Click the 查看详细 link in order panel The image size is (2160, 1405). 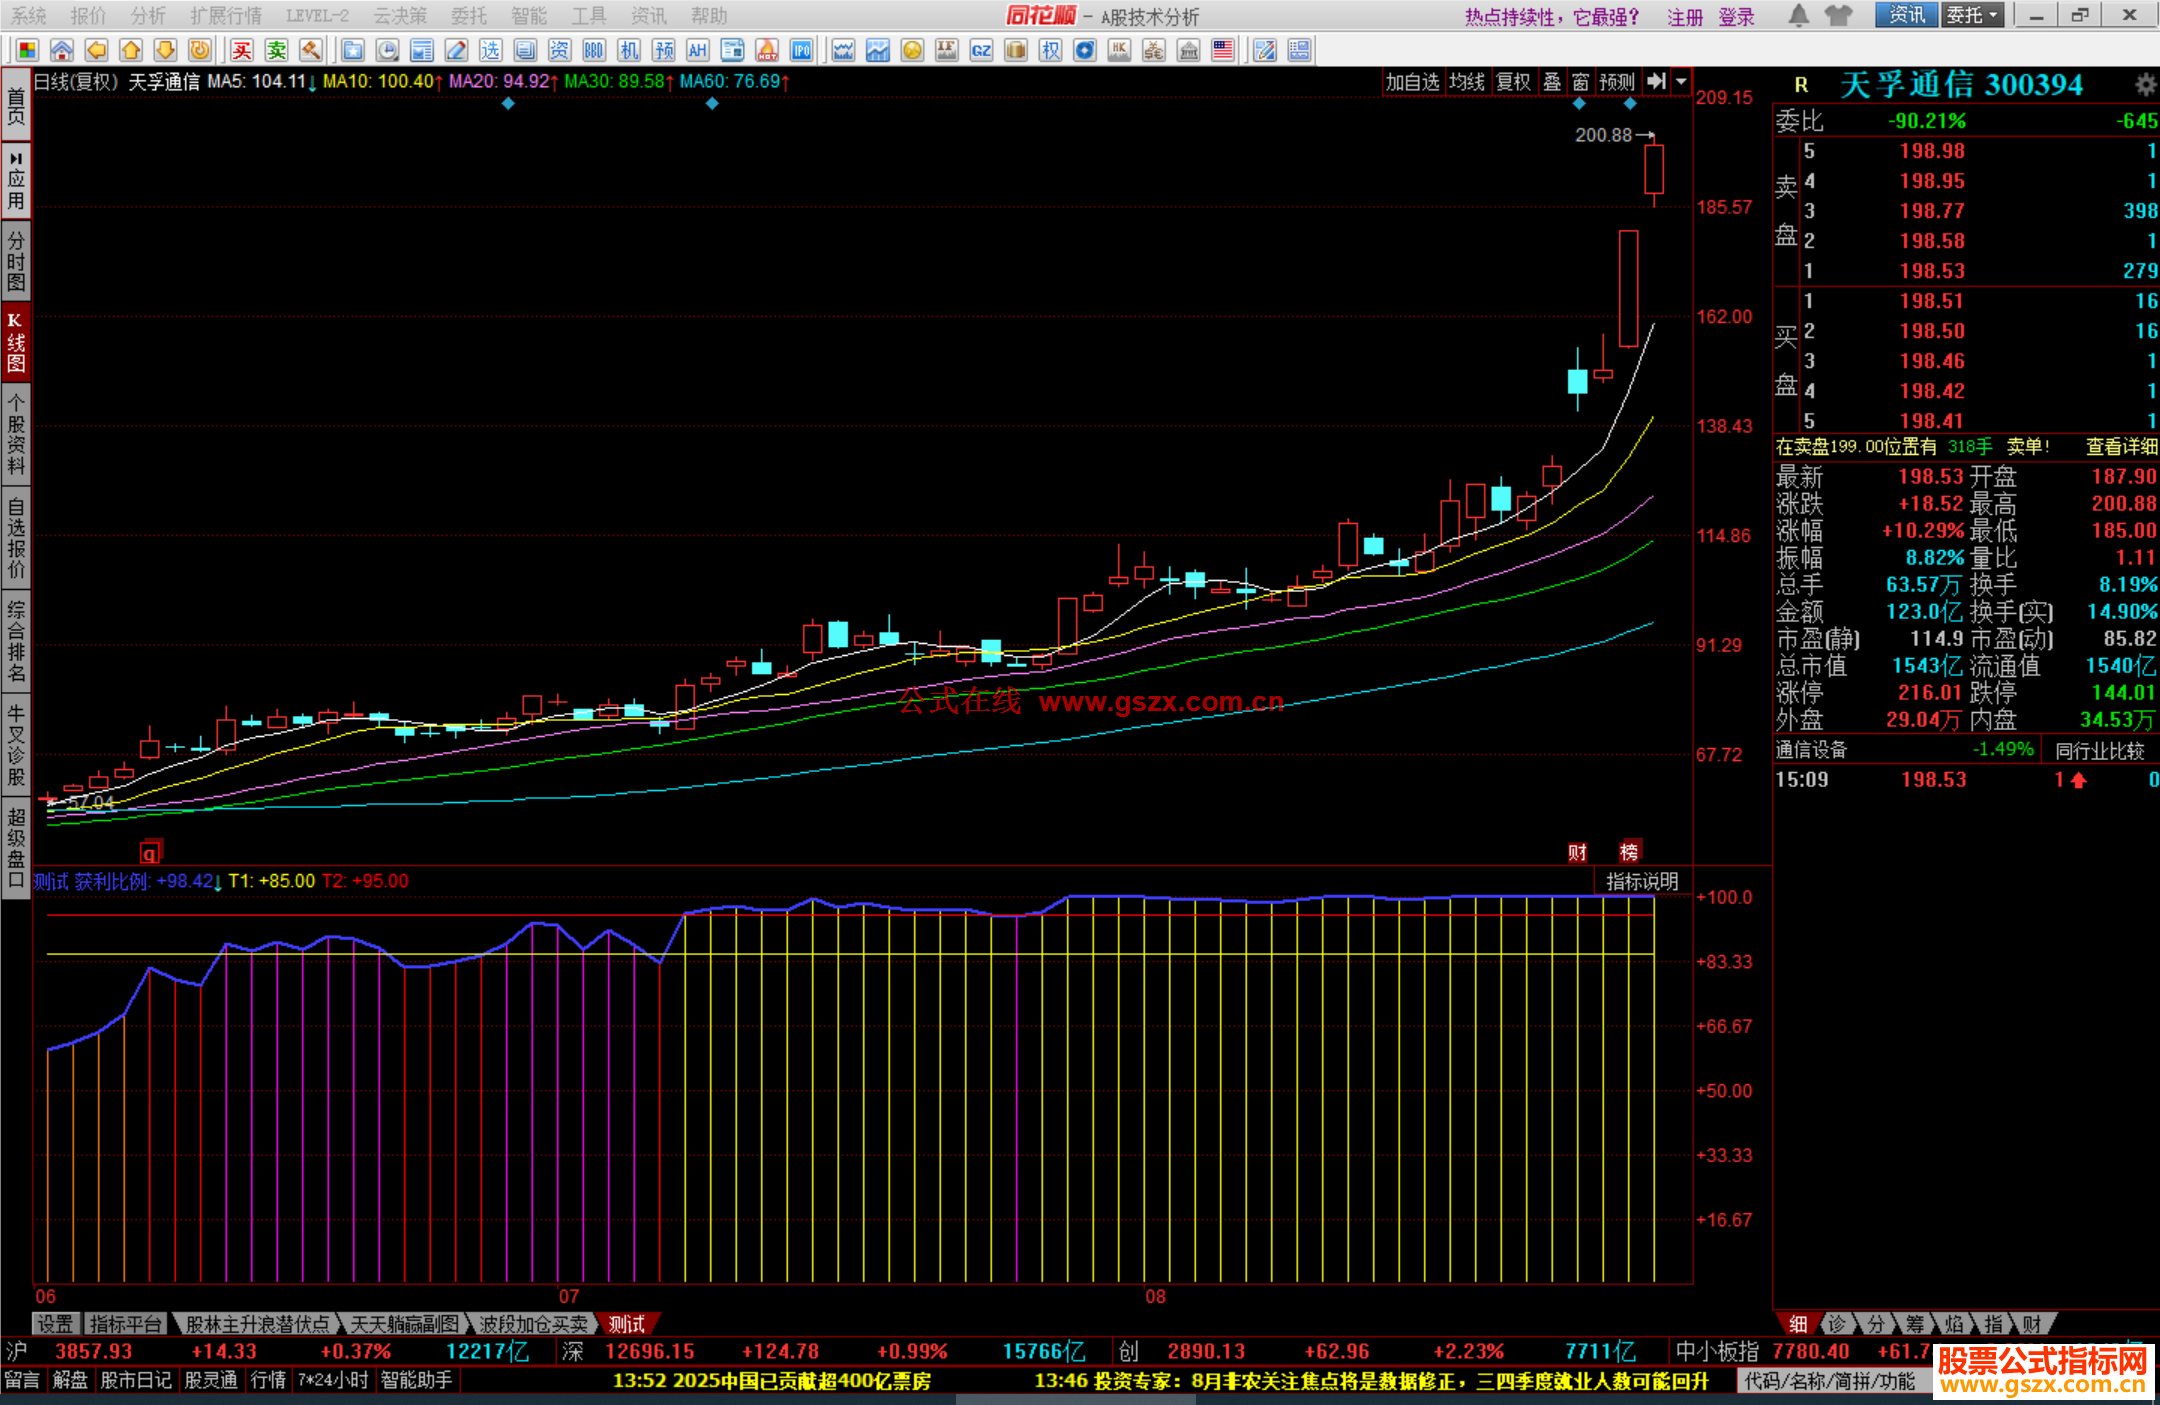2121,447
